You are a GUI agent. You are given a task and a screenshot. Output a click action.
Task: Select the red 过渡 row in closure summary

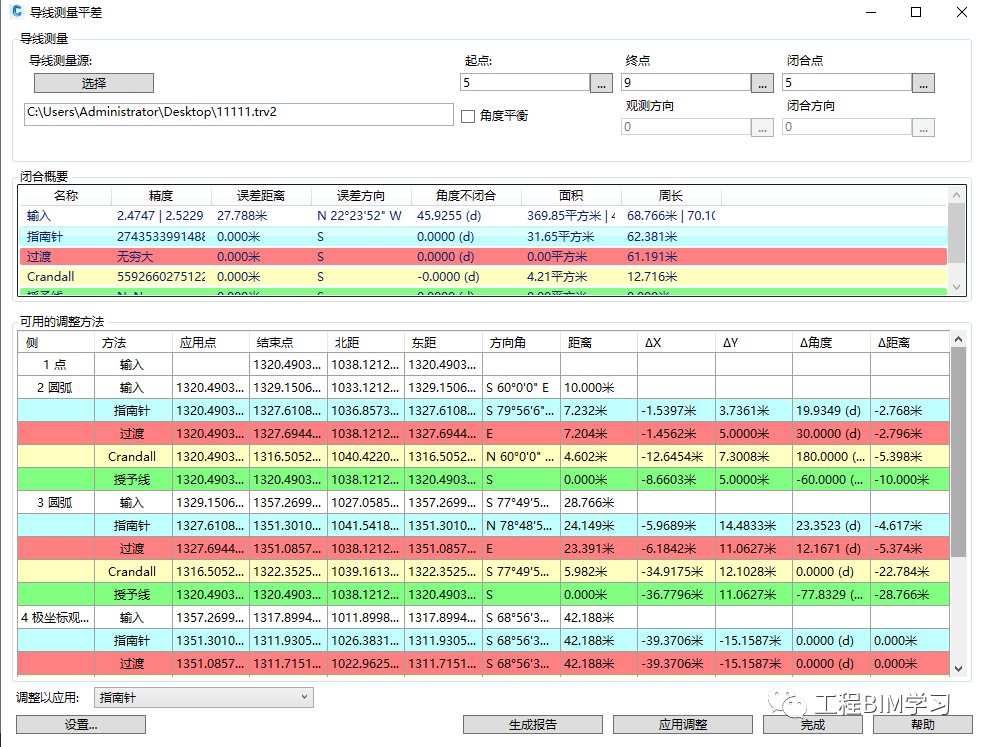483,256
